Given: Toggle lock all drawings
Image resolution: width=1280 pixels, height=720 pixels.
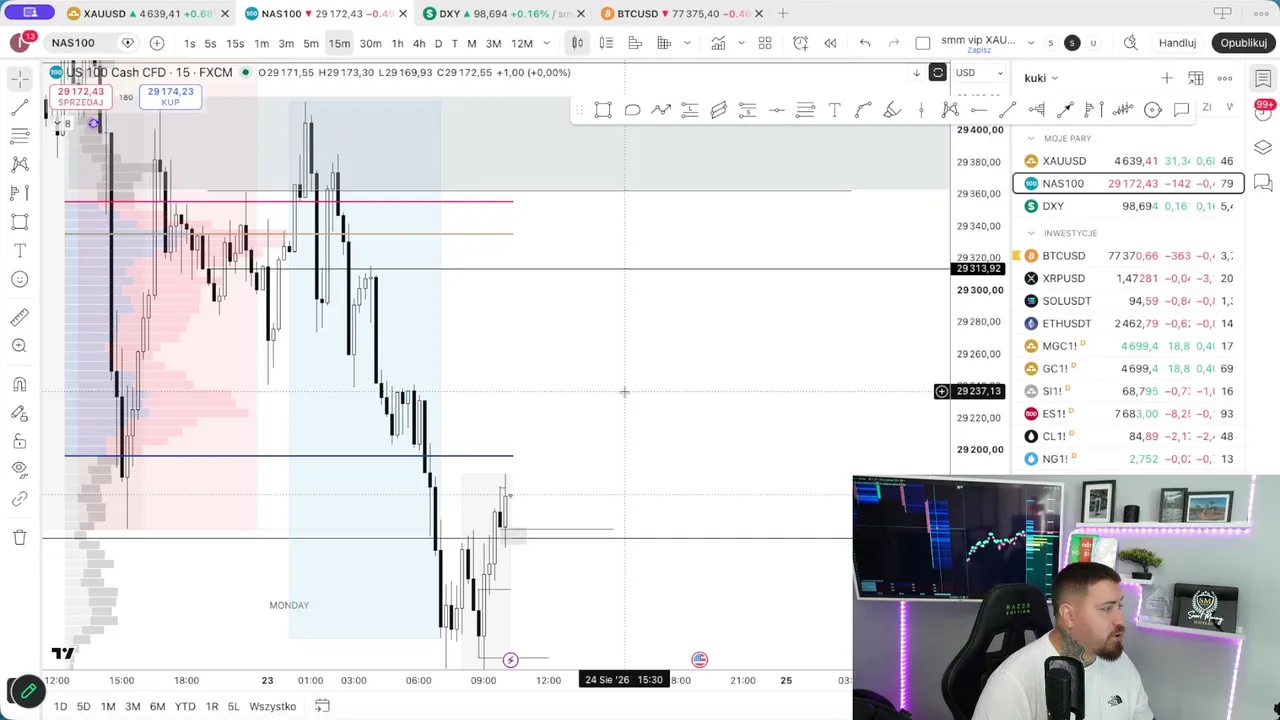Looking at the screenshot, I should (x=20, y=441).
